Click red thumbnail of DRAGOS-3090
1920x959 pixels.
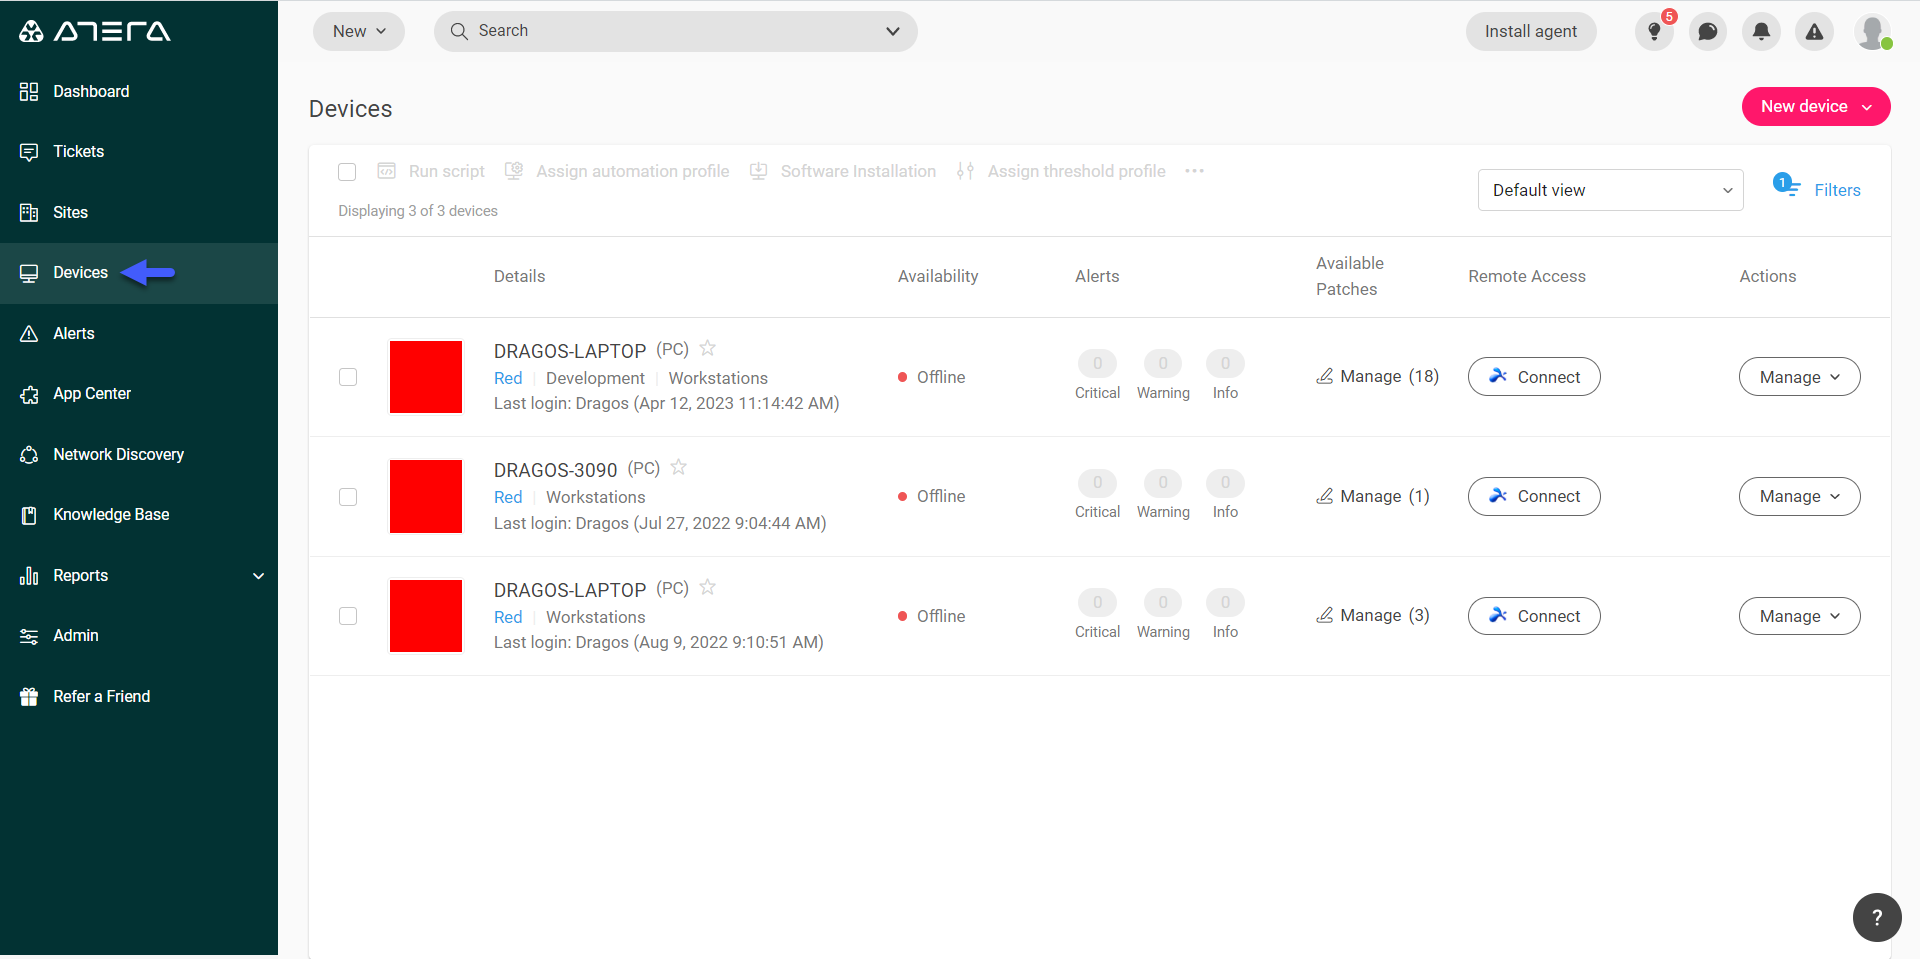click(x=426, y=496)
